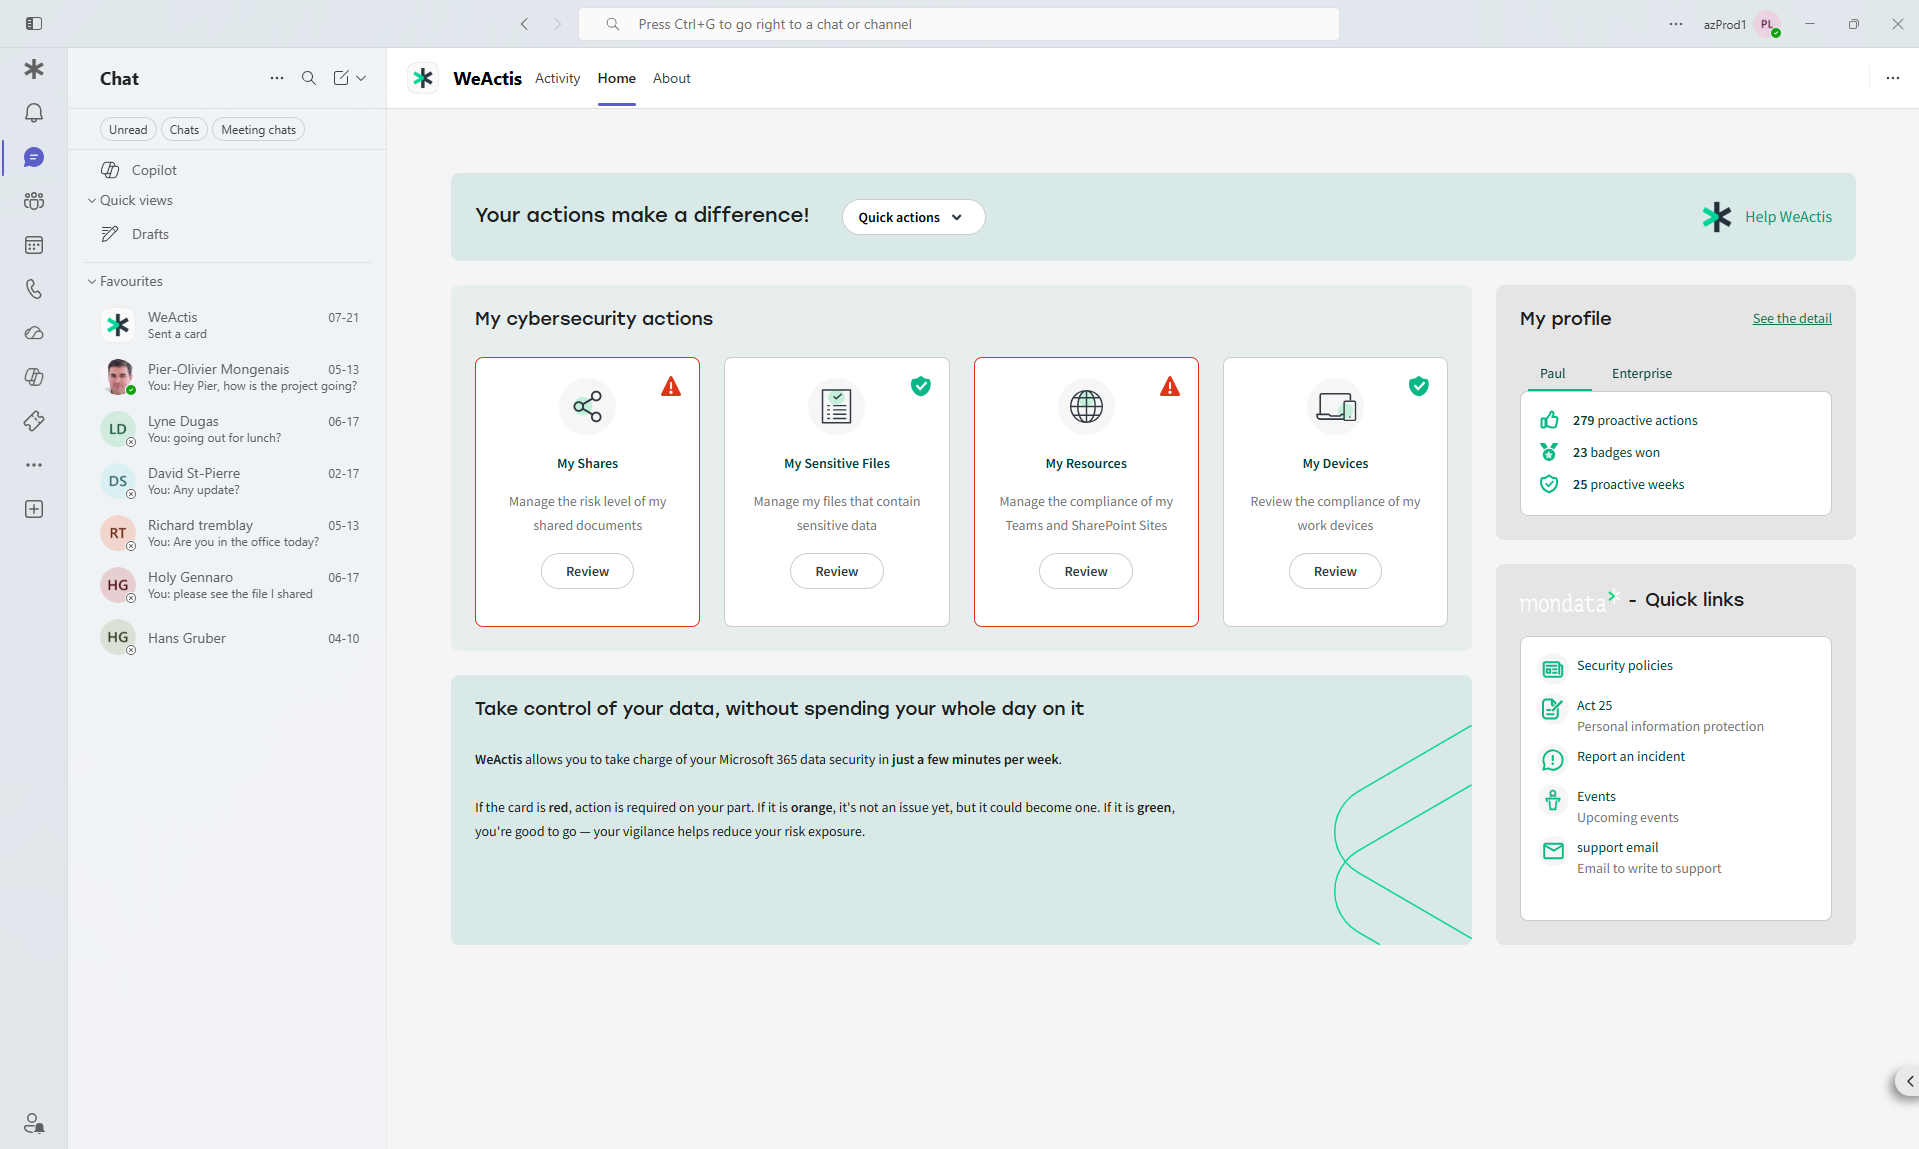Open the Calls phone icon

click(34, 289)
